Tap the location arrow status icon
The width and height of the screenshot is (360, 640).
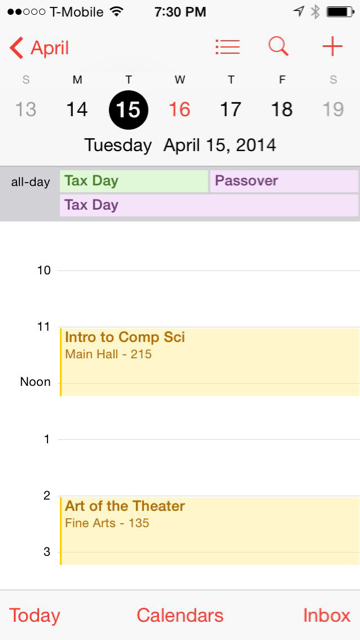[299, 12]
